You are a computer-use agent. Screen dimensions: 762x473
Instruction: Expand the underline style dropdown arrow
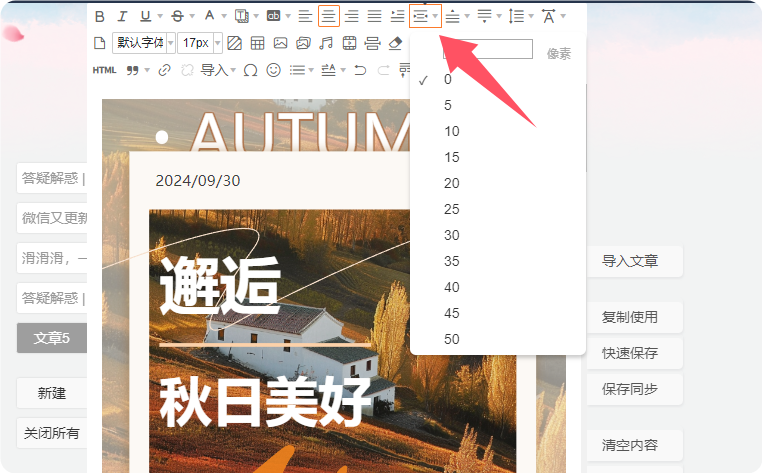tap(160, 17)
